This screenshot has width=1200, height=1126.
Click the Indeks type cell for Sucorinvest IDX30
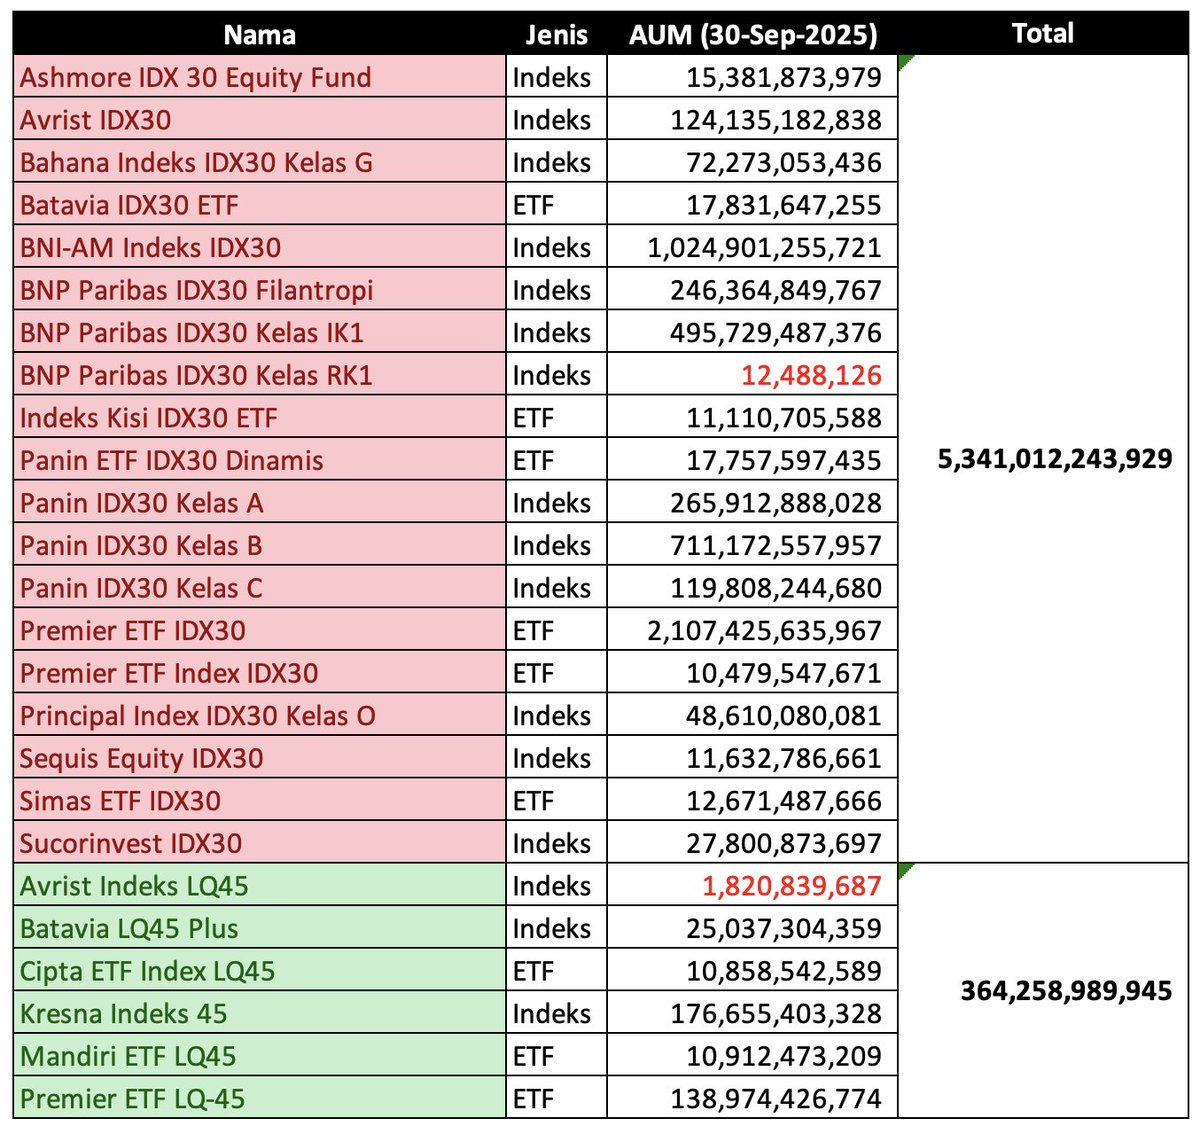pyautogui.click(x=556, y=843)
